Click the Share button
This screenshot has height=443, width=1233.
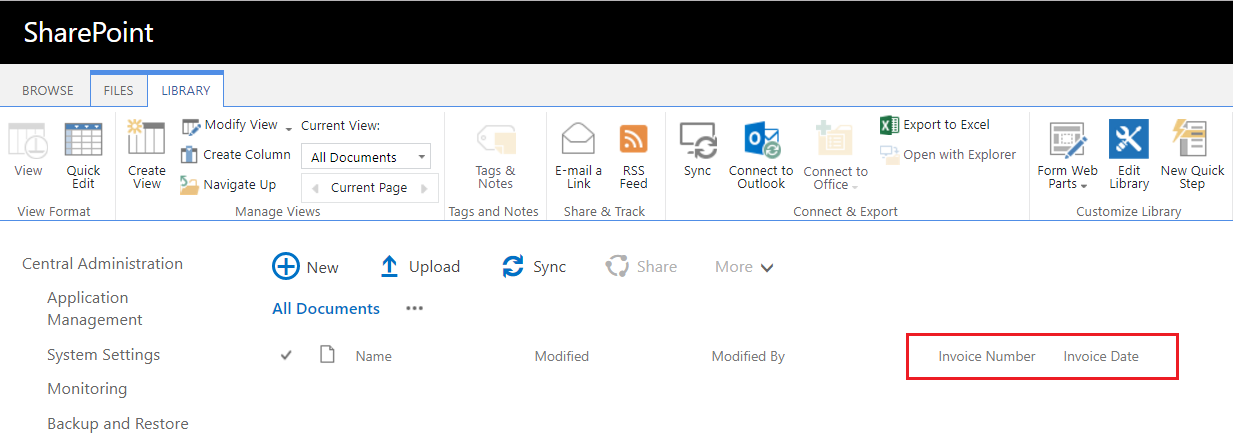pyautogui.click(x=641, y=267)
